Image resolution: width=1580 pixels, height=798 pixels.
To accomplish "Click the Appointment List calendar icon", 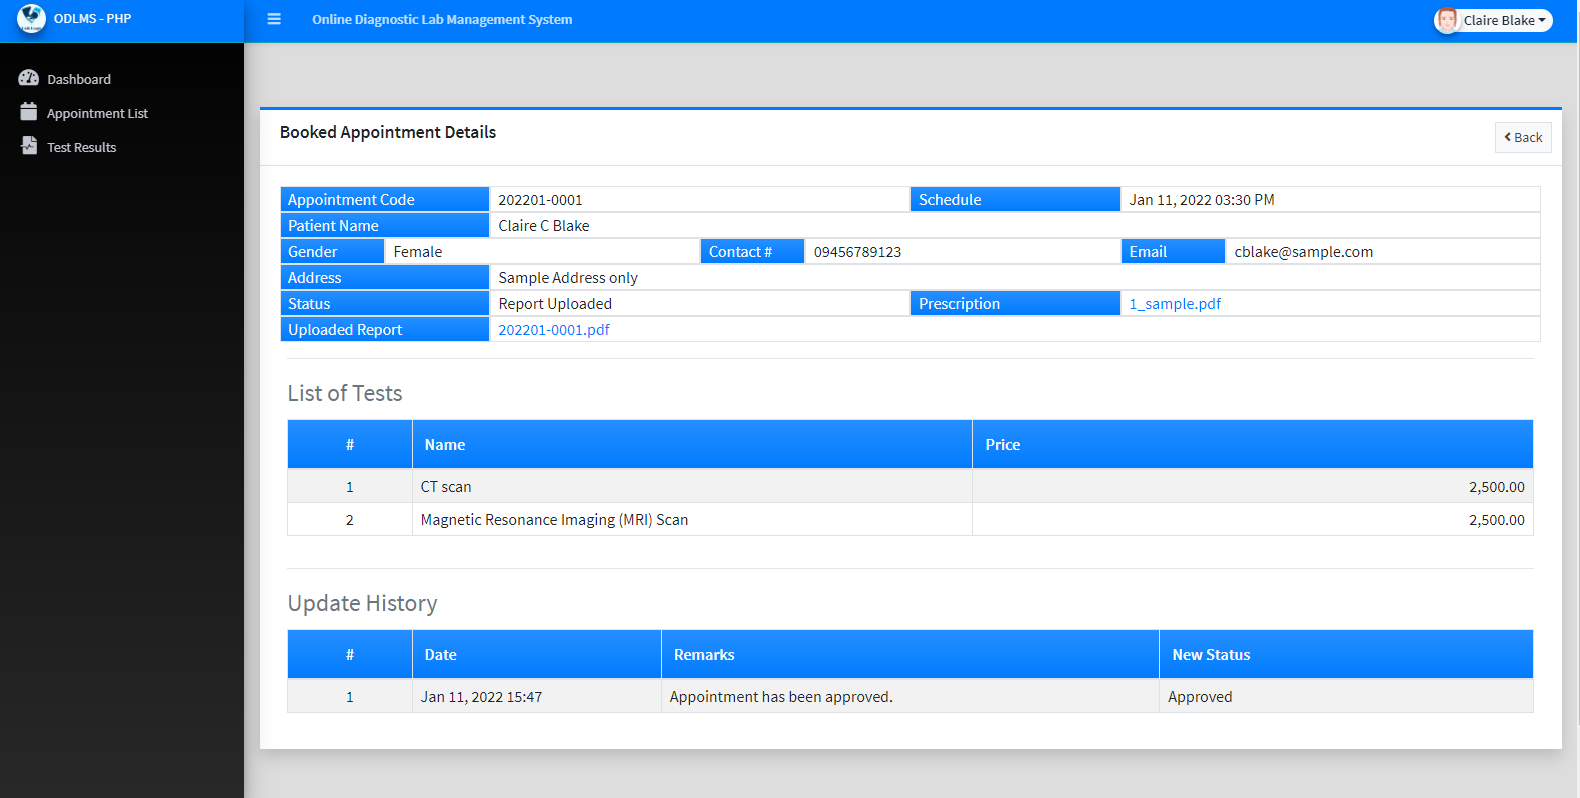I will click(x=29, y=113).
